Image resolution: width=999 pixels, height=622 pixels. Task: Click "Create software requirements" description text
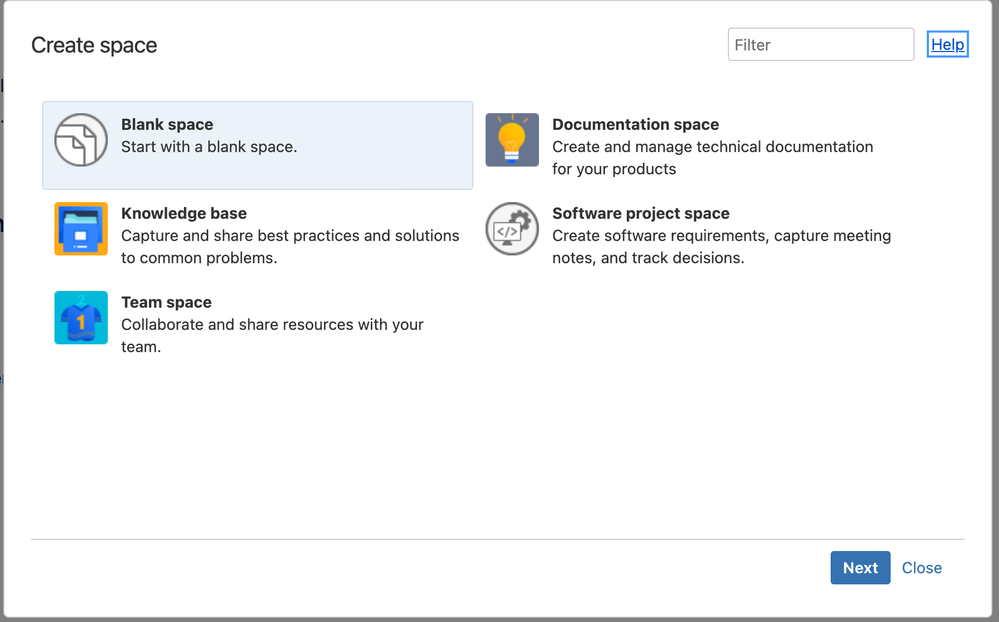point(721,247)
